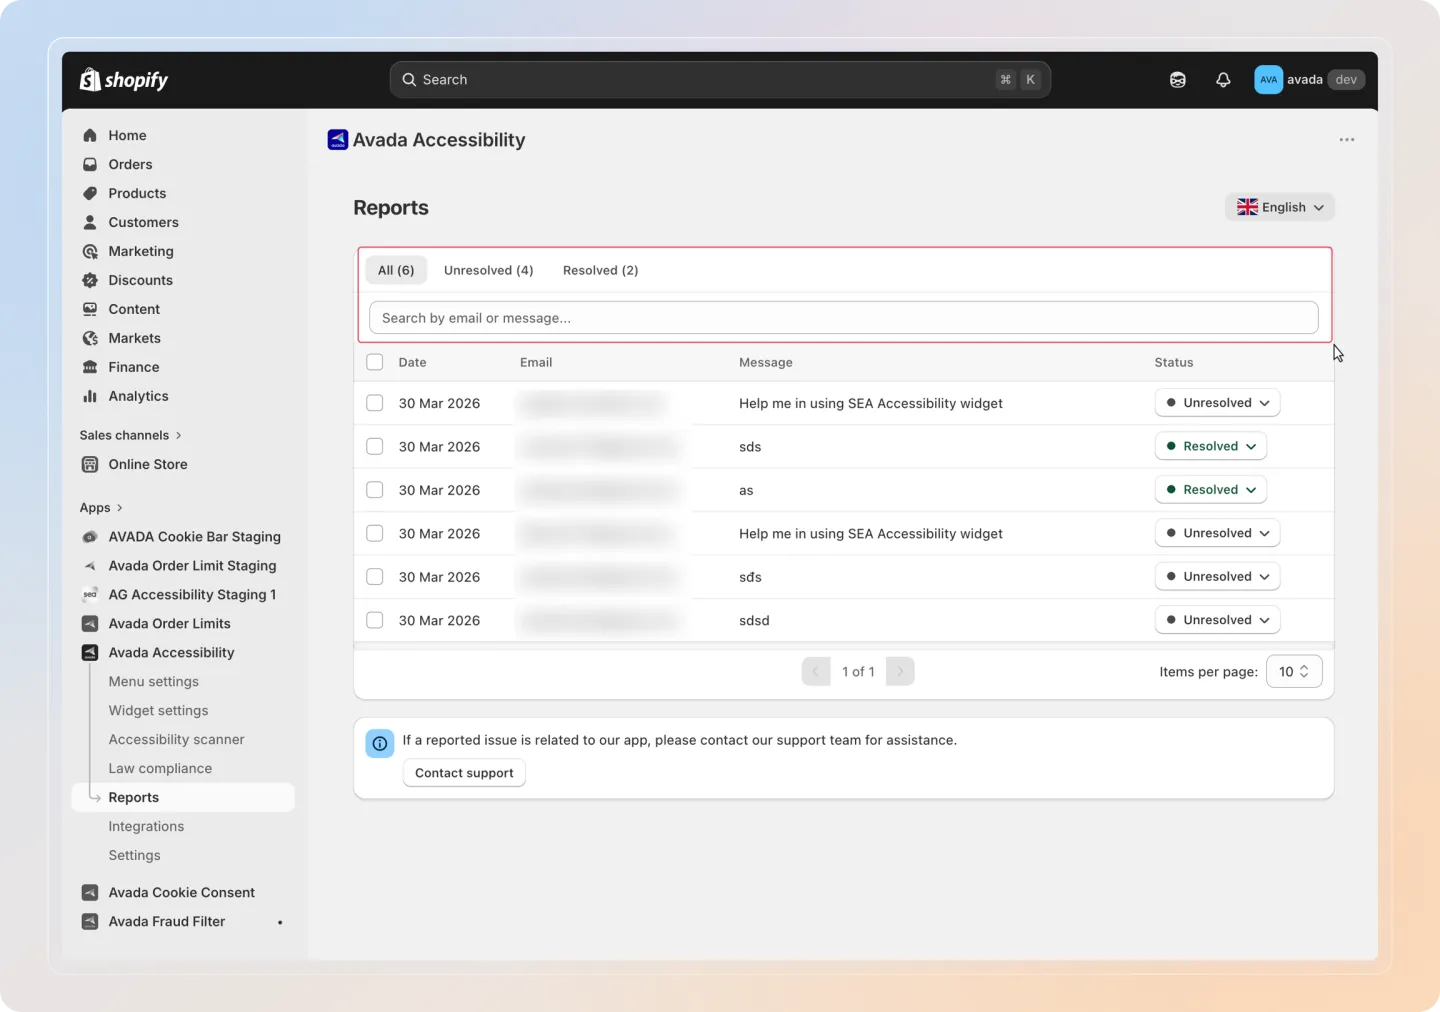Open Accessibility scanner submenu item
This screenshot has height=1012, width=1440.
pyautogui.click(x=176, y=740)
